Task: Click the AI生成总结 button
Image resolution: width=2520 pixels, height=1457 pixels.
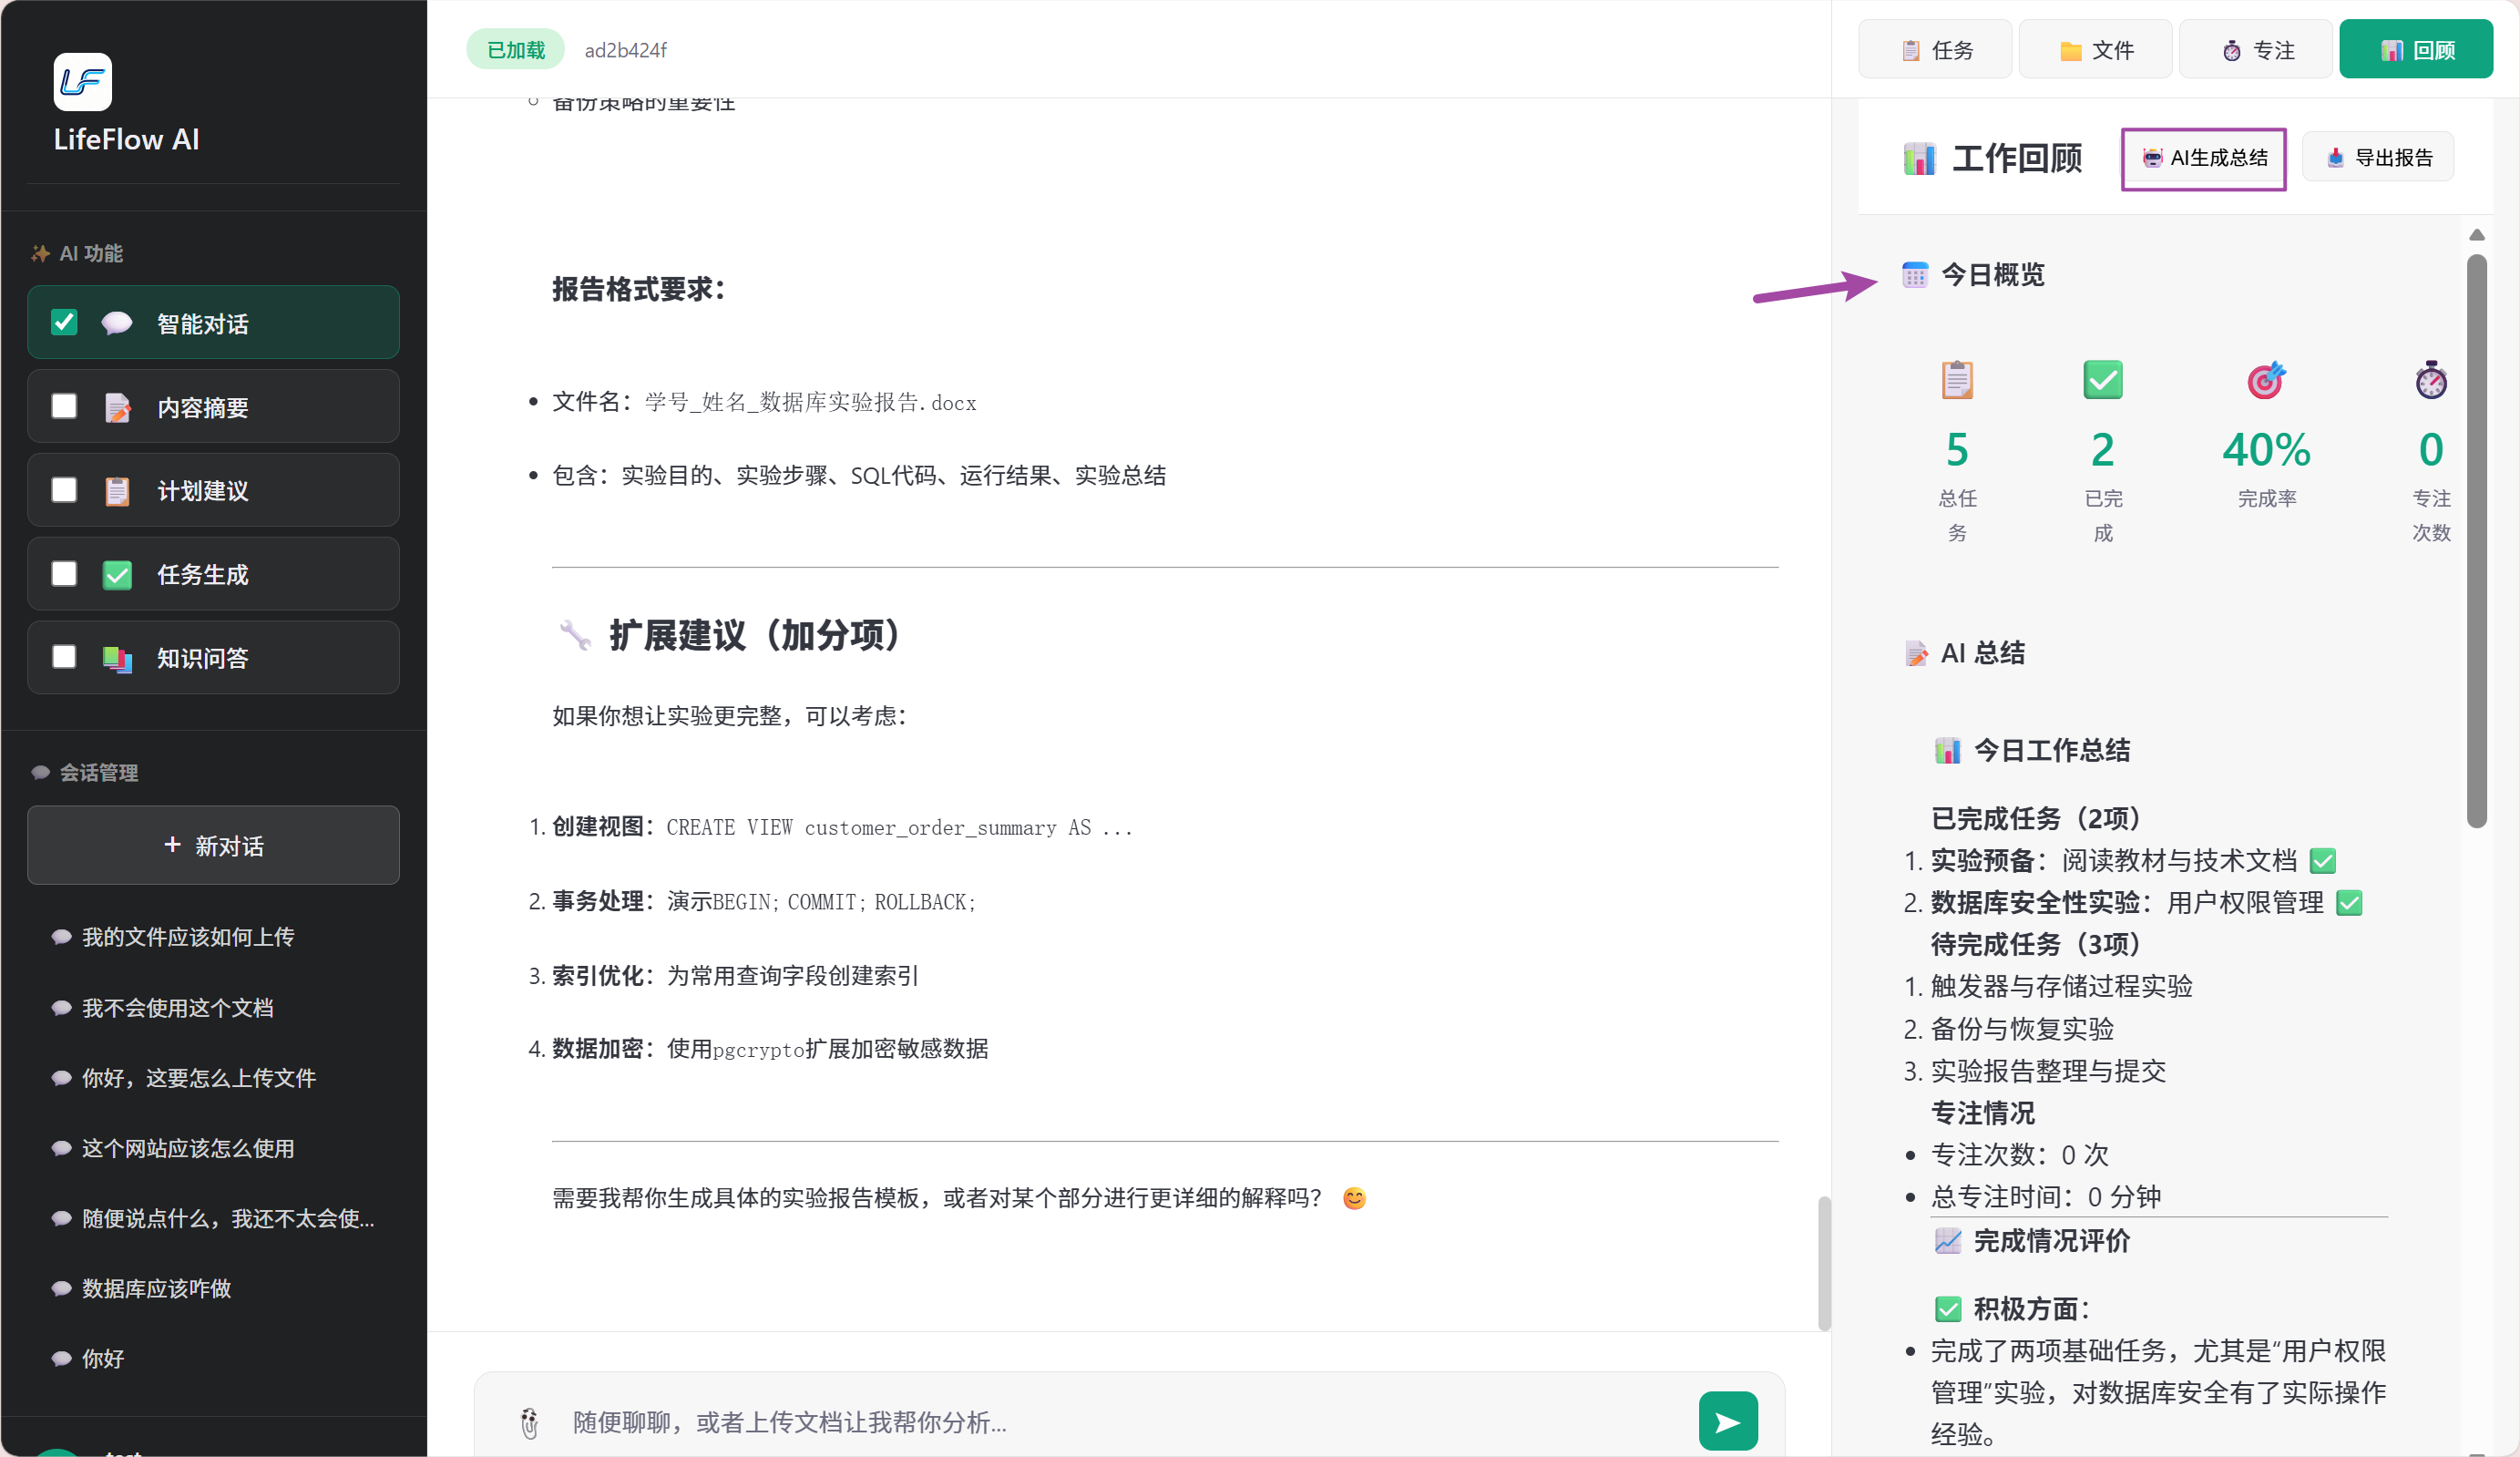Action: coord(2203,158)
